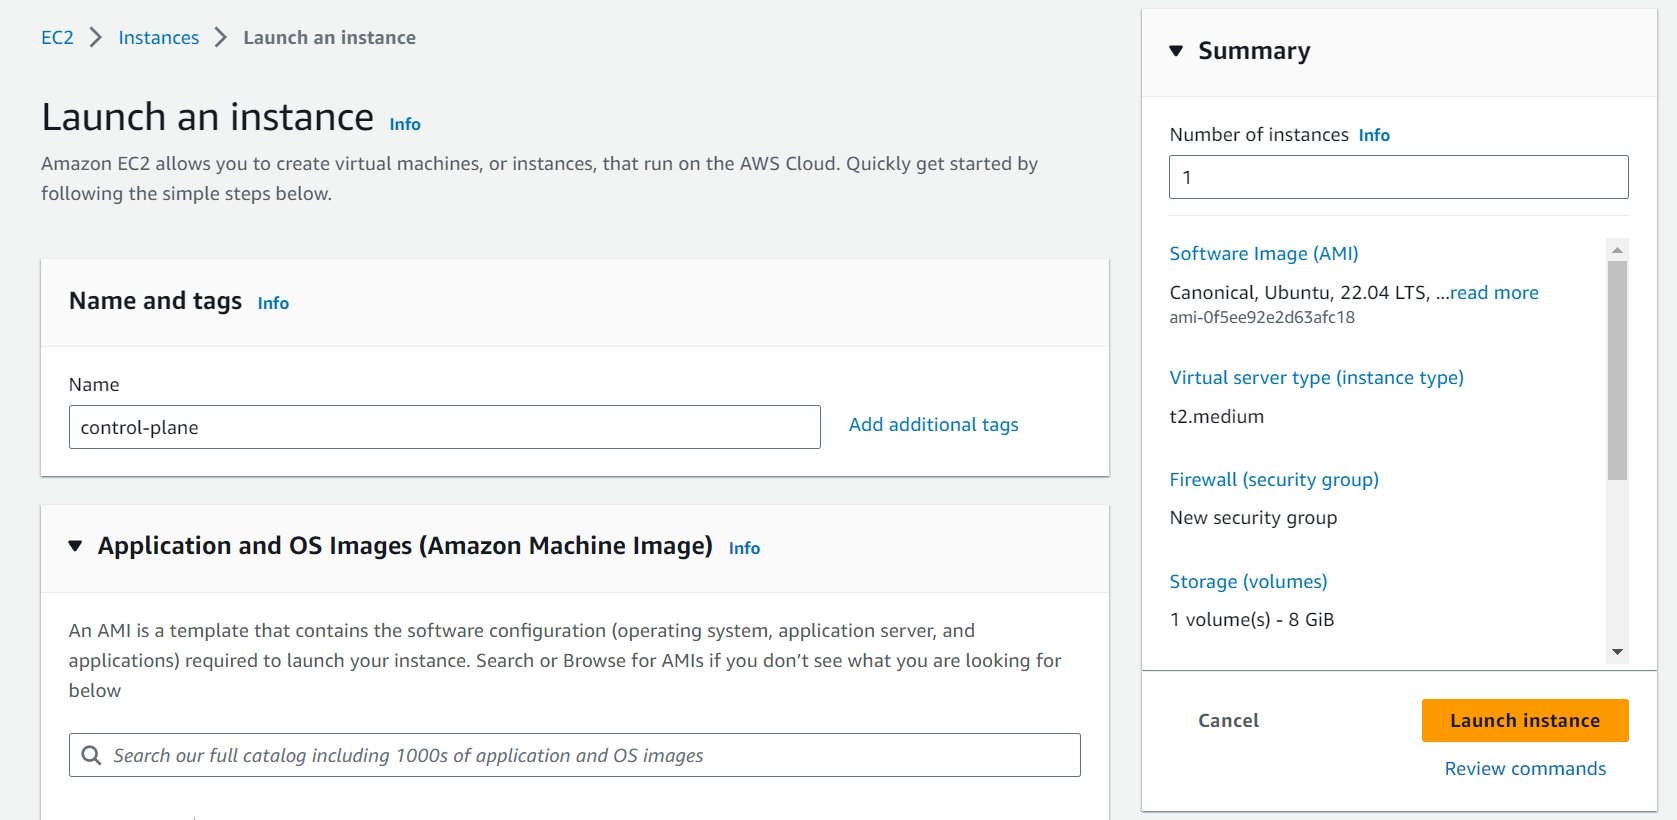
Task: Click read more for Ubuntu AMI
Action: (x=1494, y=293)
